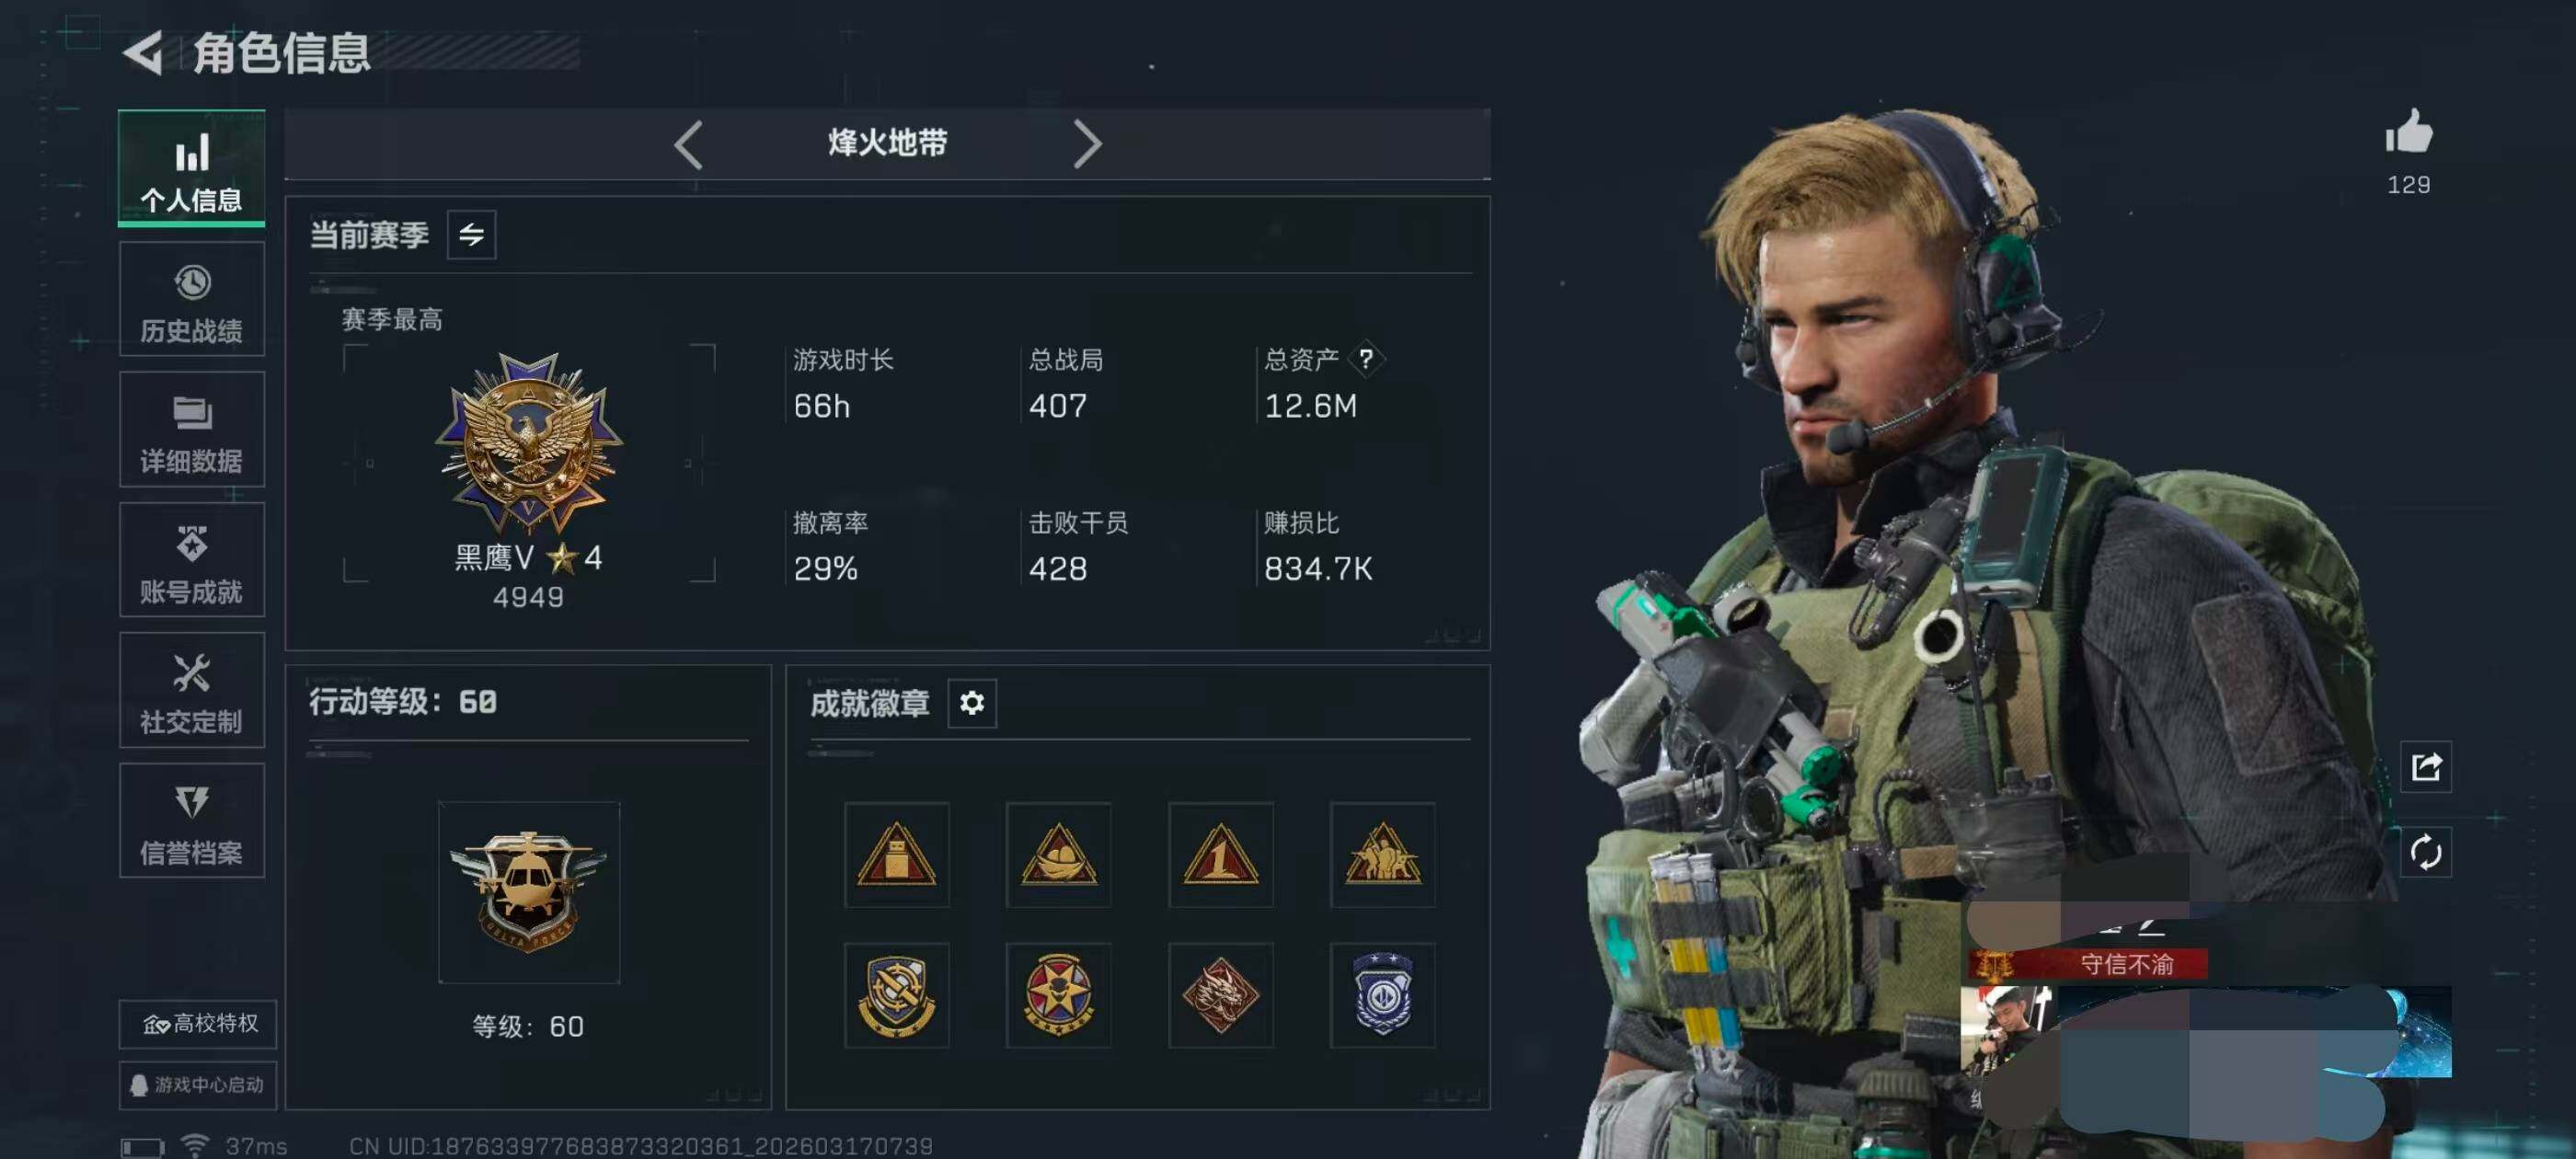Open the 账号成就 tab

click(x=192, y=560)
